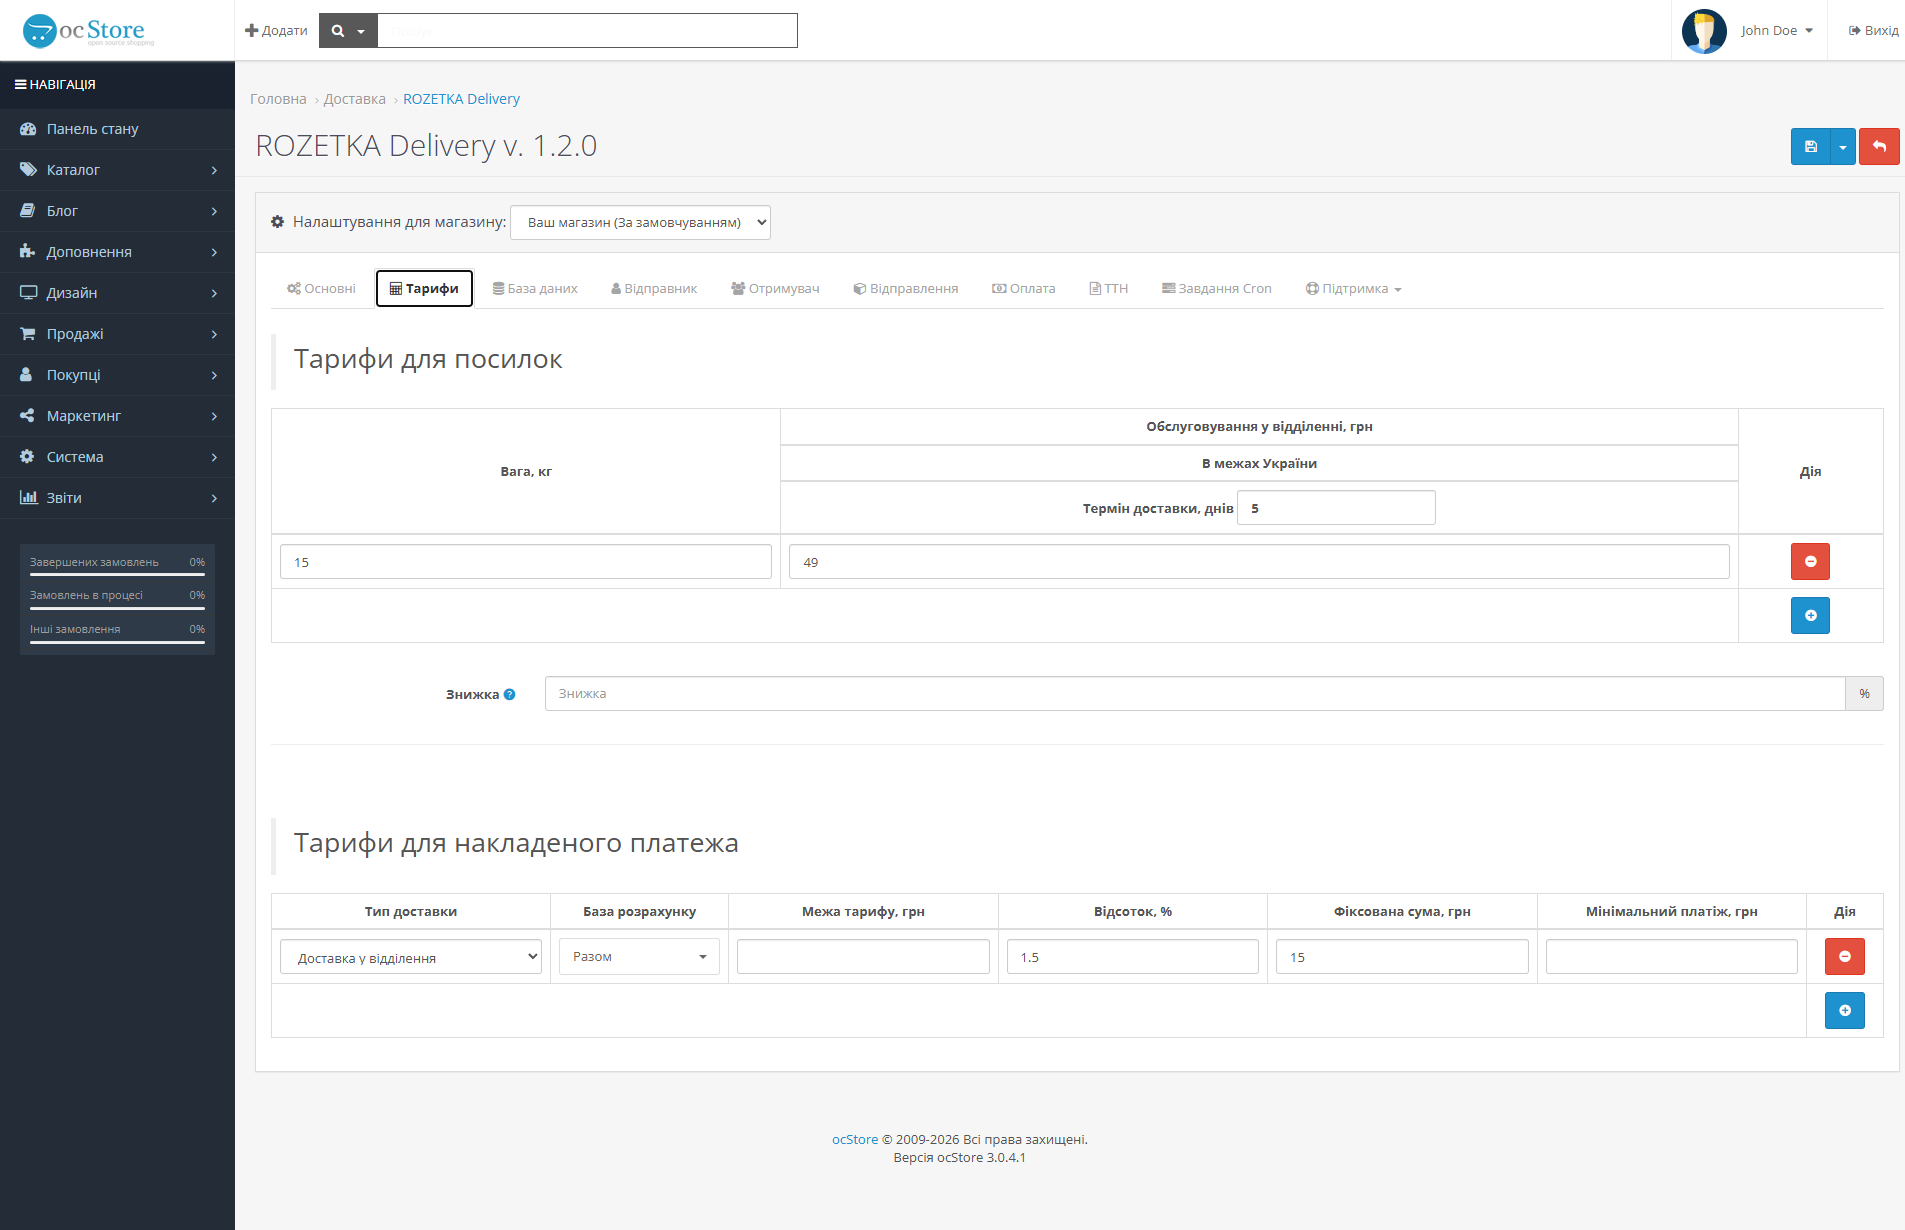Expand the Система sidebar menu
This screenshot has height=1230, width=1905.
[x=117, y=457]
